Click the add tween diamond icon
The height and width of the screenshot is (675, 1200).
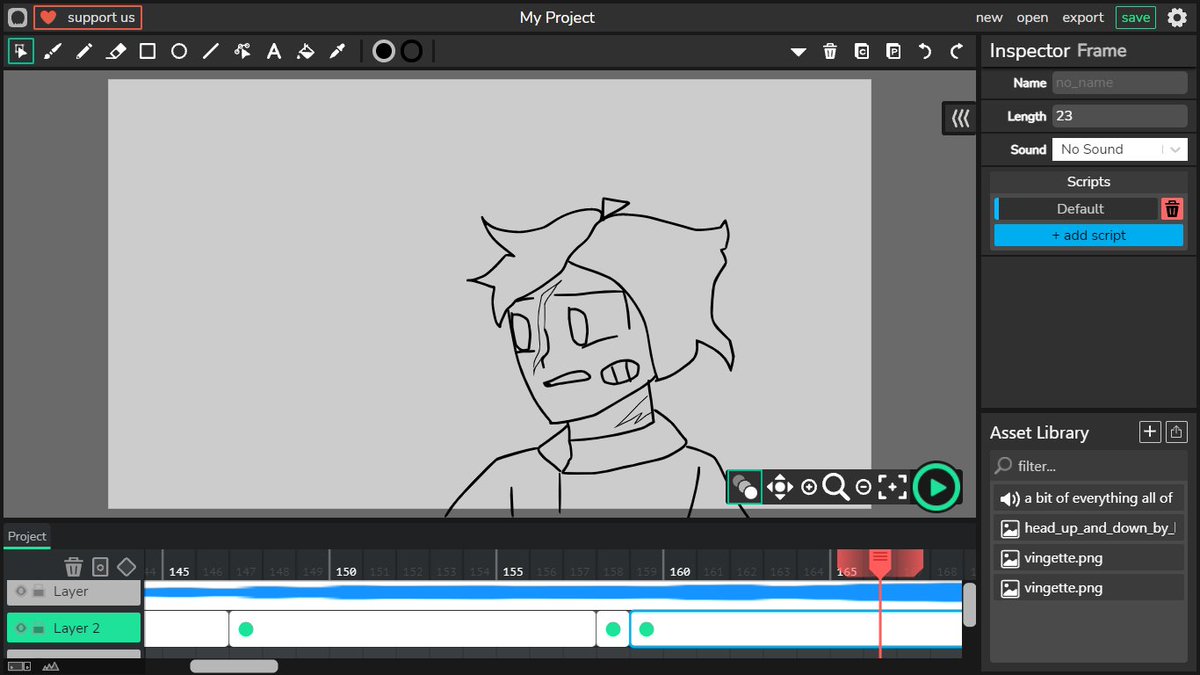coord(126,567)
